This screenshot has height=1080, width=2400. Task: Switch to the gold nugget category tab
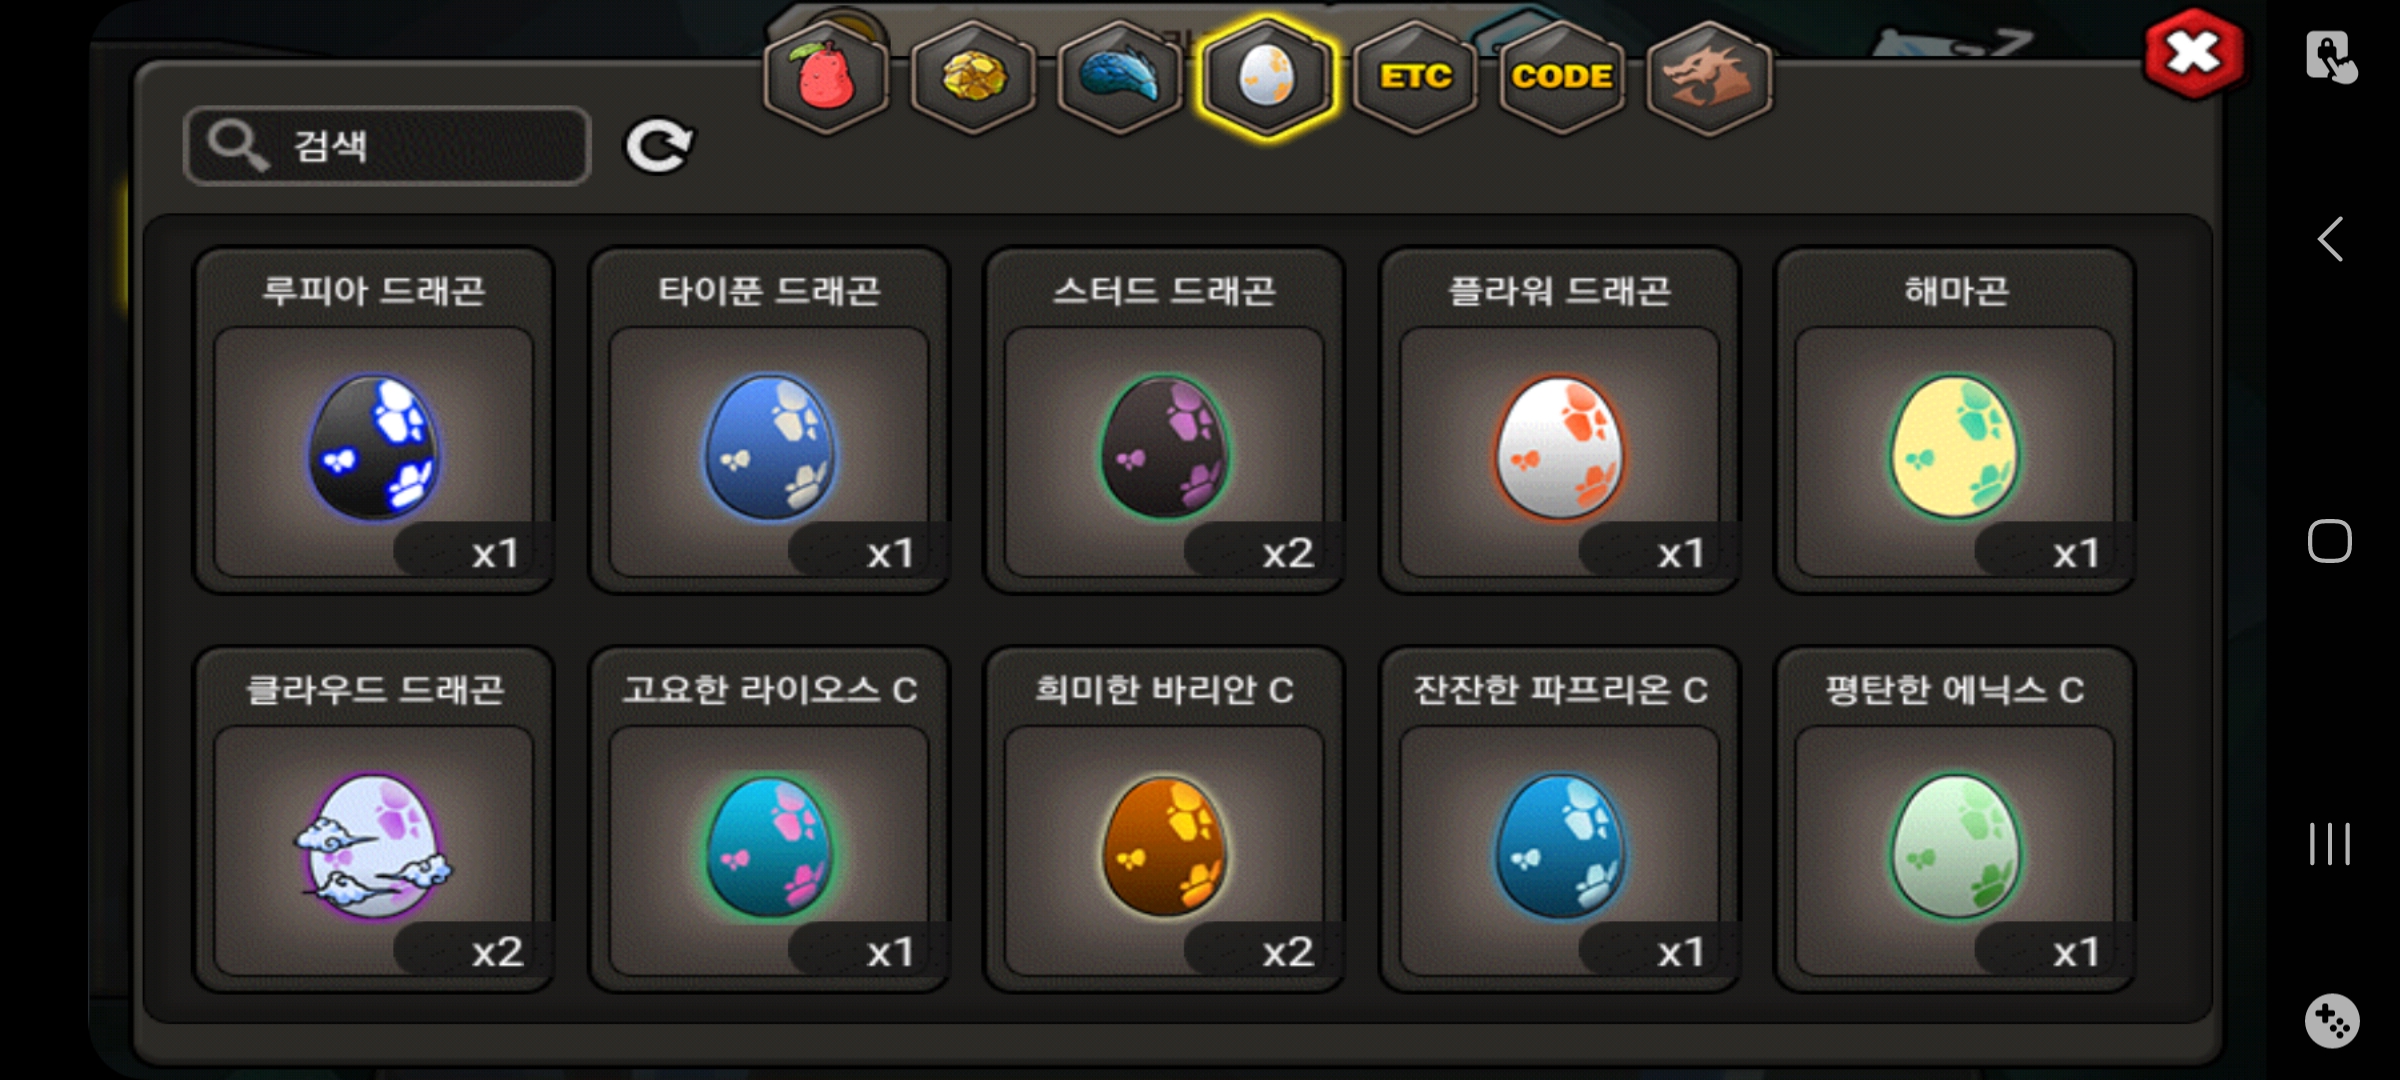(973, 78)
